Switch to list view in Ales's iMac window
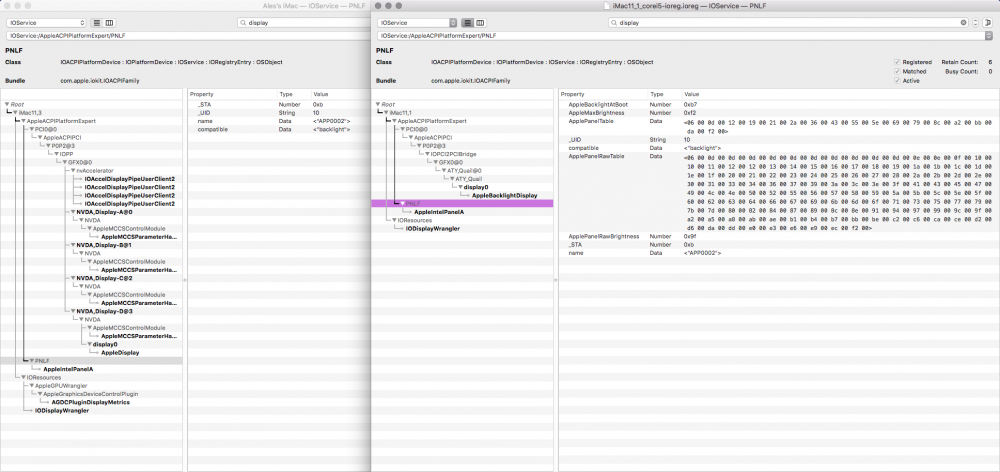1000x472 pixels. pos(96,23)
